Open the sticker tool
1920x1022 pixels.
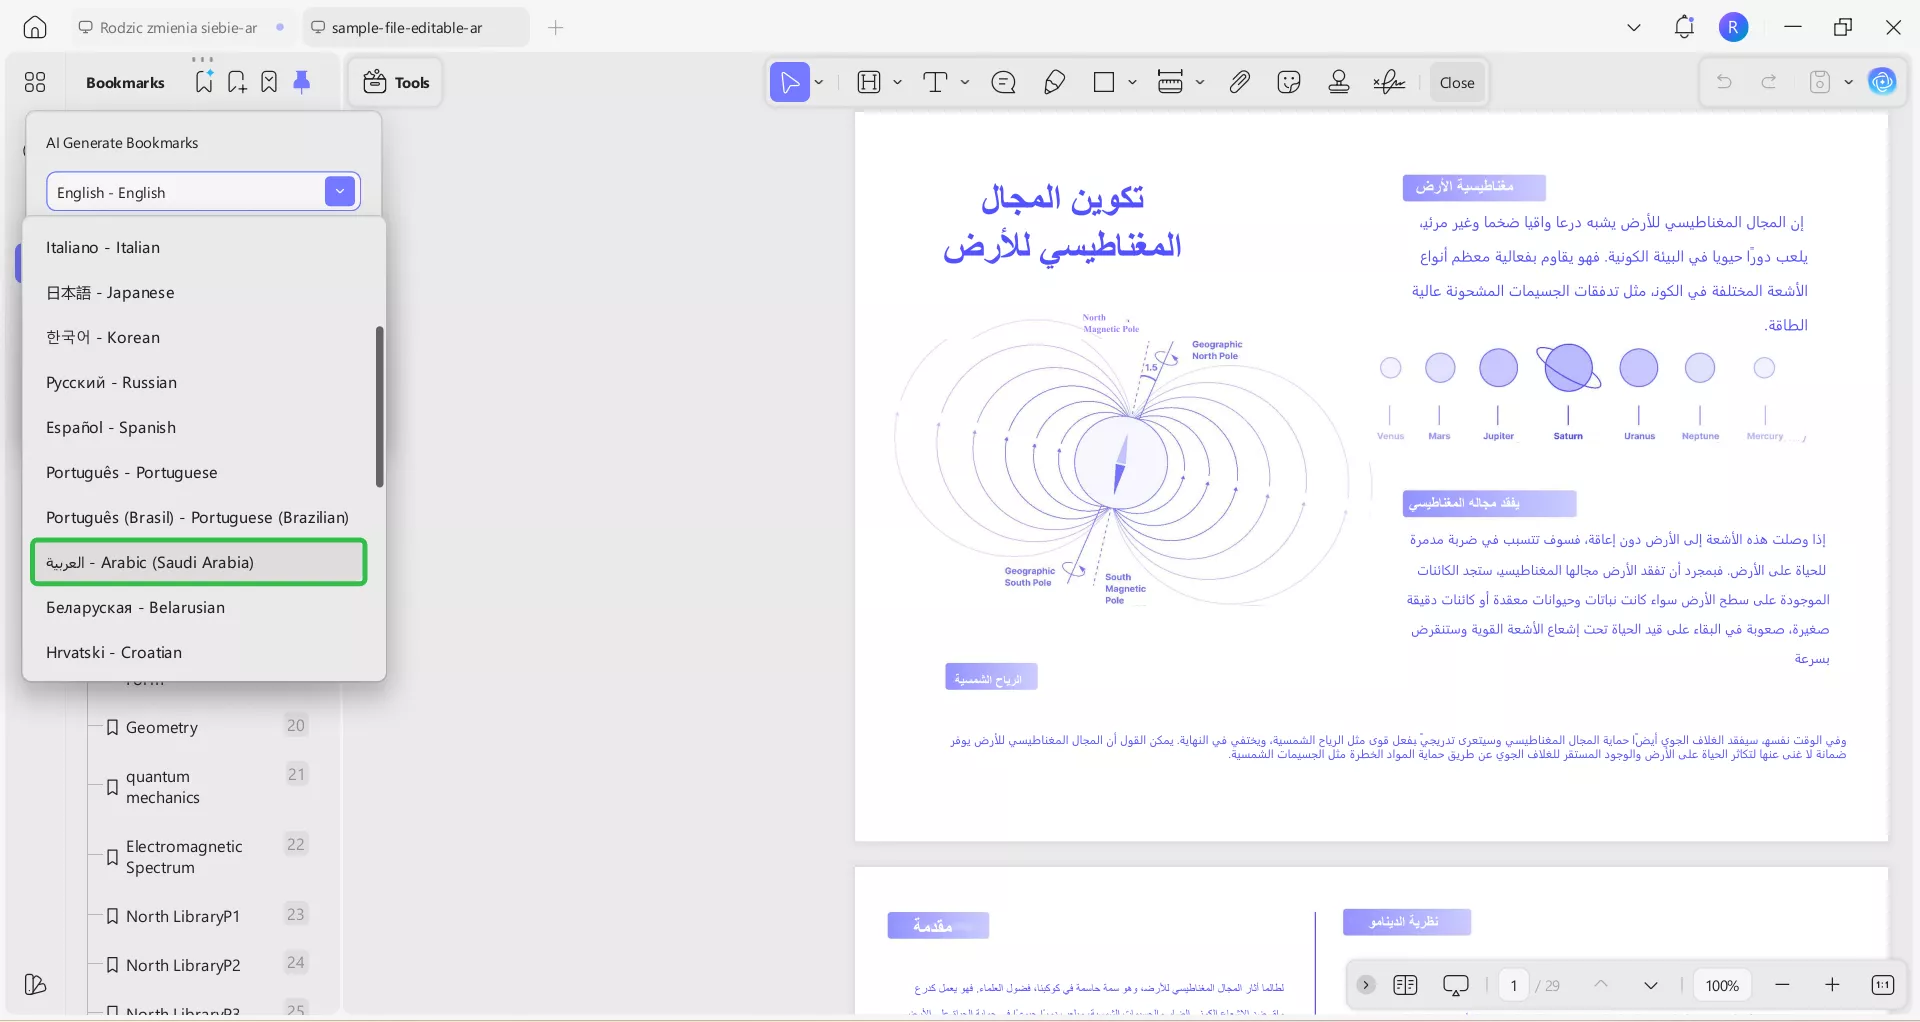[1289, 82]
